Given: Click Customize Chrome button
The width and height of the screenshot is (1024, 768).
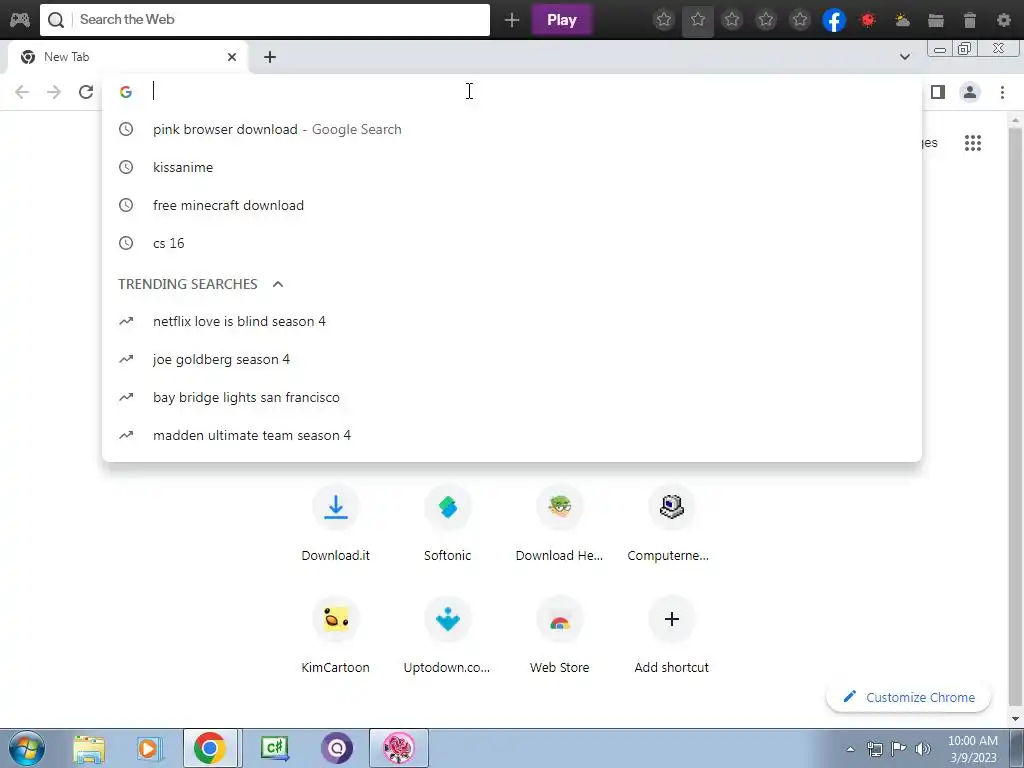Looking at the screenshot, I should point(908,697).
